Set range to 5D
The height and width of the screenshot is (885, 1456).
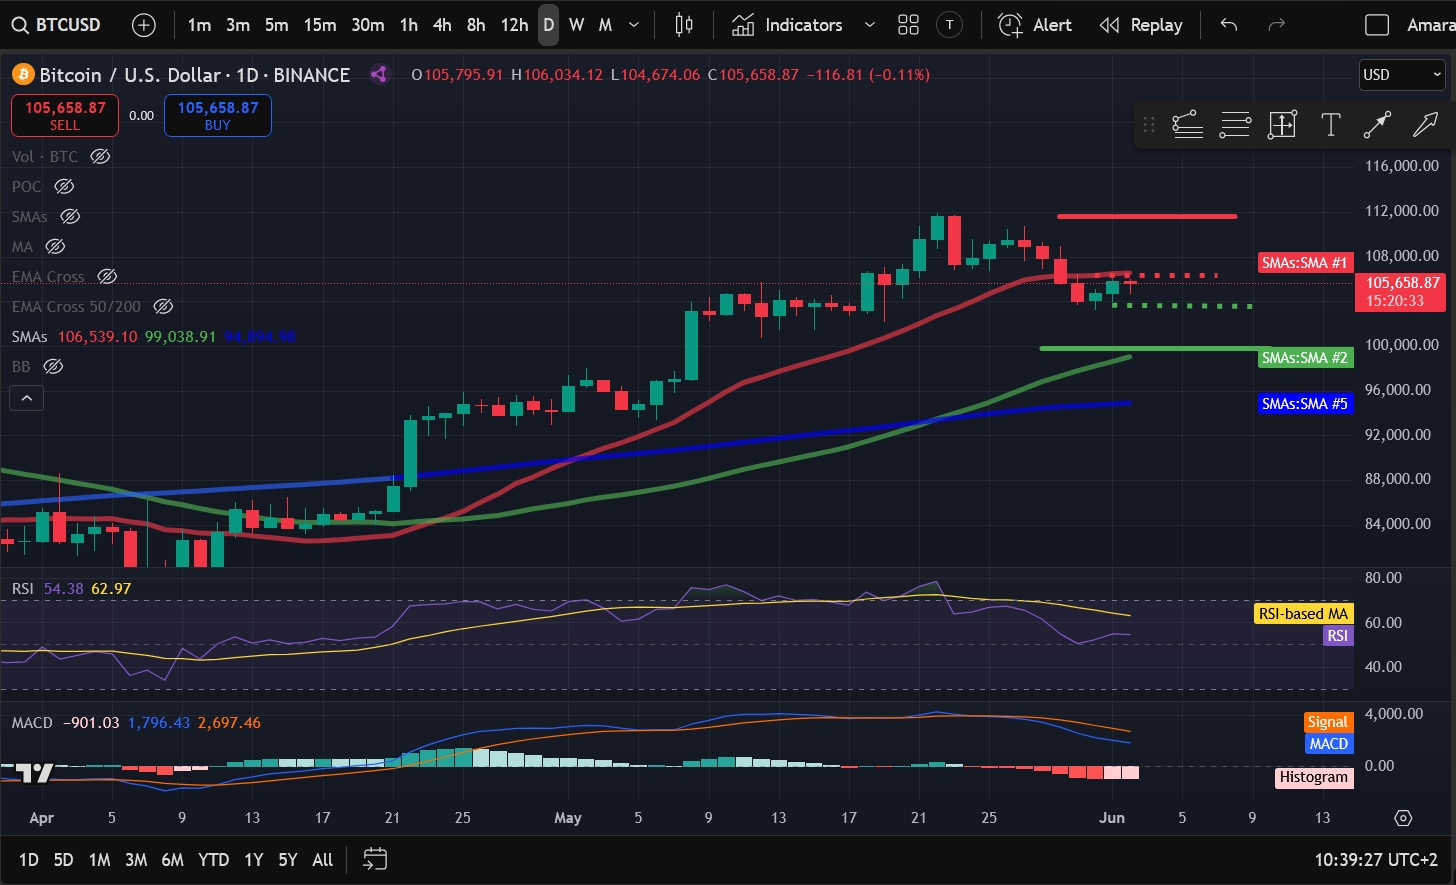tap(63, 859)
